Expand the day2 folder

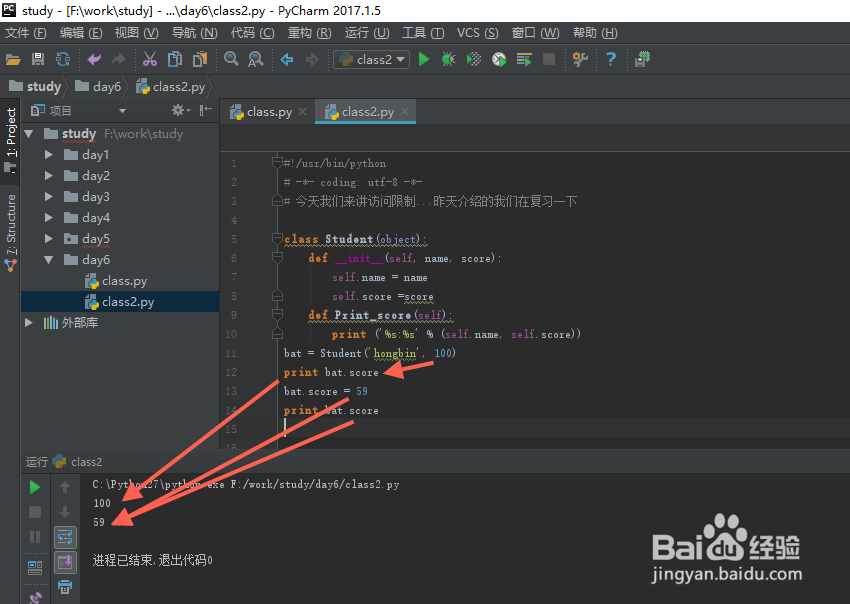pyautogui.click(x=48, y=176)
